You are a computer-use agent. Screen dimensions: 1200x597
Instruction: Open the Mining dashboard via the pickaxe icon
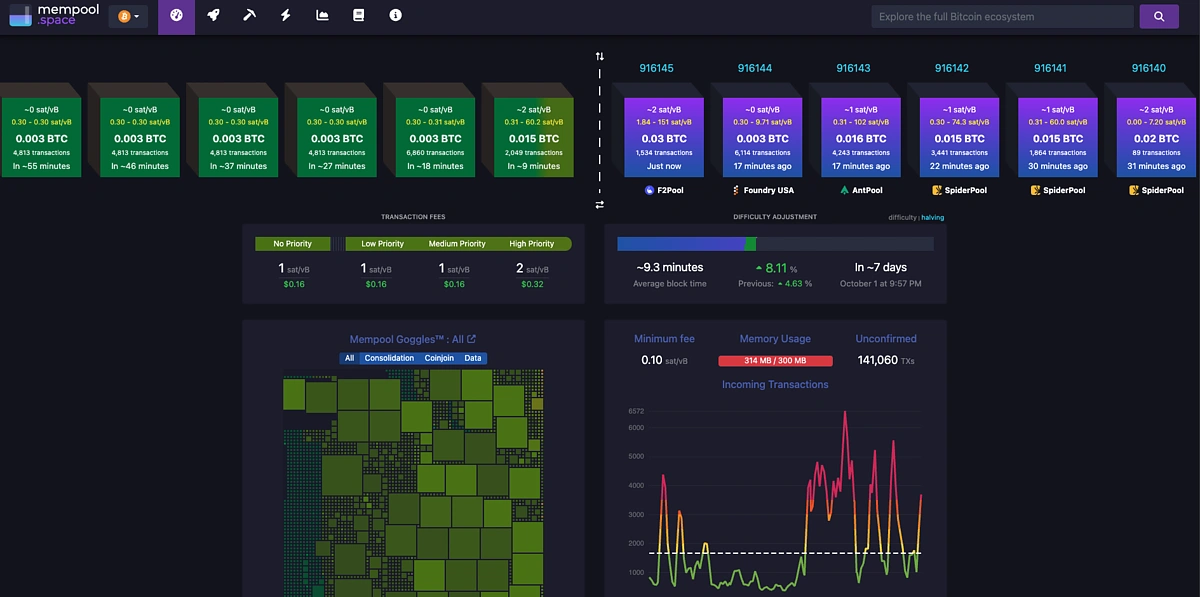point(249,17)
